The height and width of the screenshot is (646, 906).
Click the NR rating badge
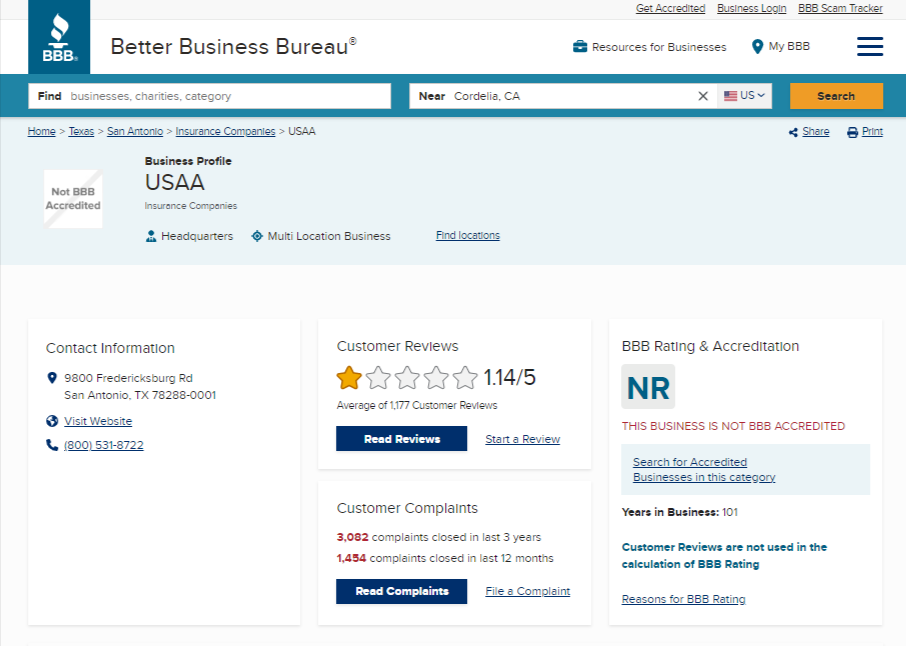tap(648, 387)
